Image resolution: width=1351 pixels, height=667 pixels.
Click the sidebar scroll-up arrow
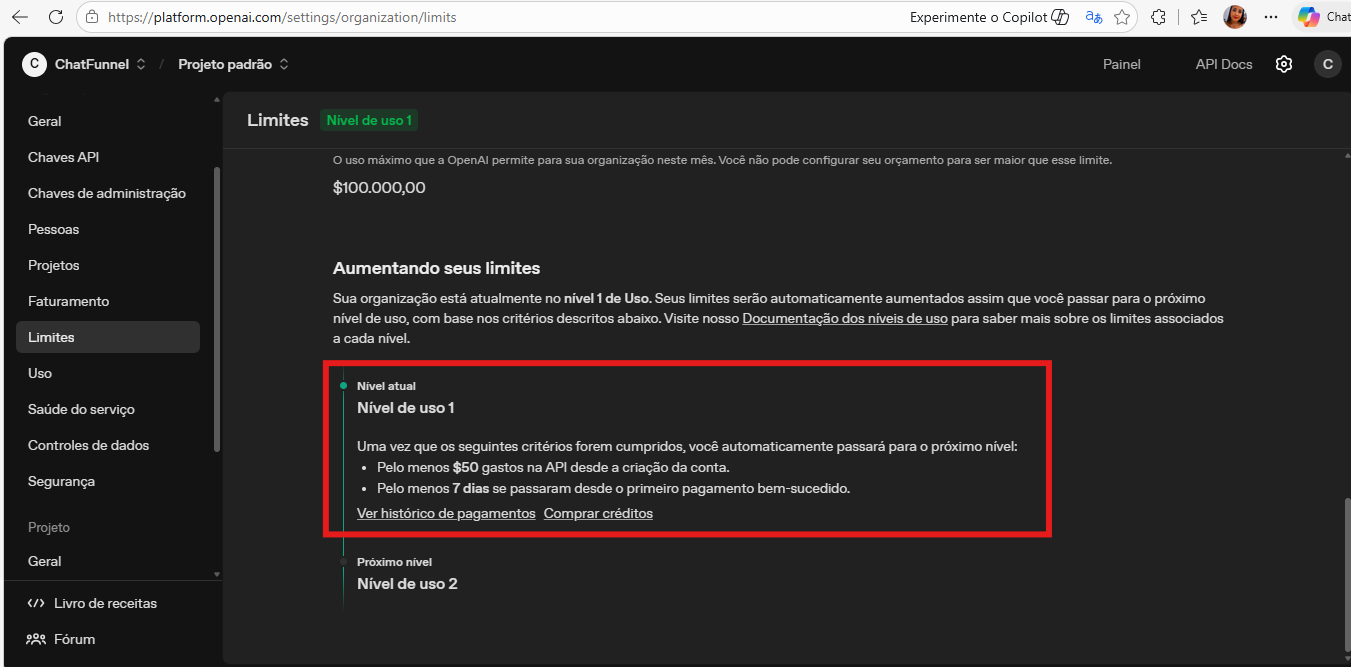point(217,99)
